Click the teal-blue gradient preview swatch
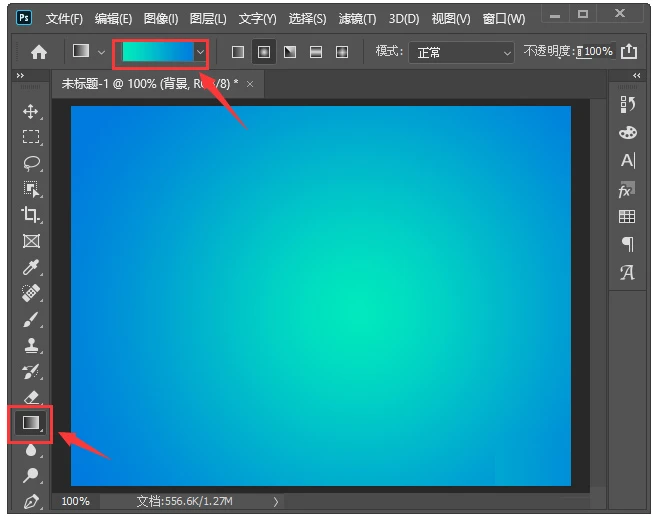Image resolution: width=653 pixels, height=521 pixels. point(158,52)
